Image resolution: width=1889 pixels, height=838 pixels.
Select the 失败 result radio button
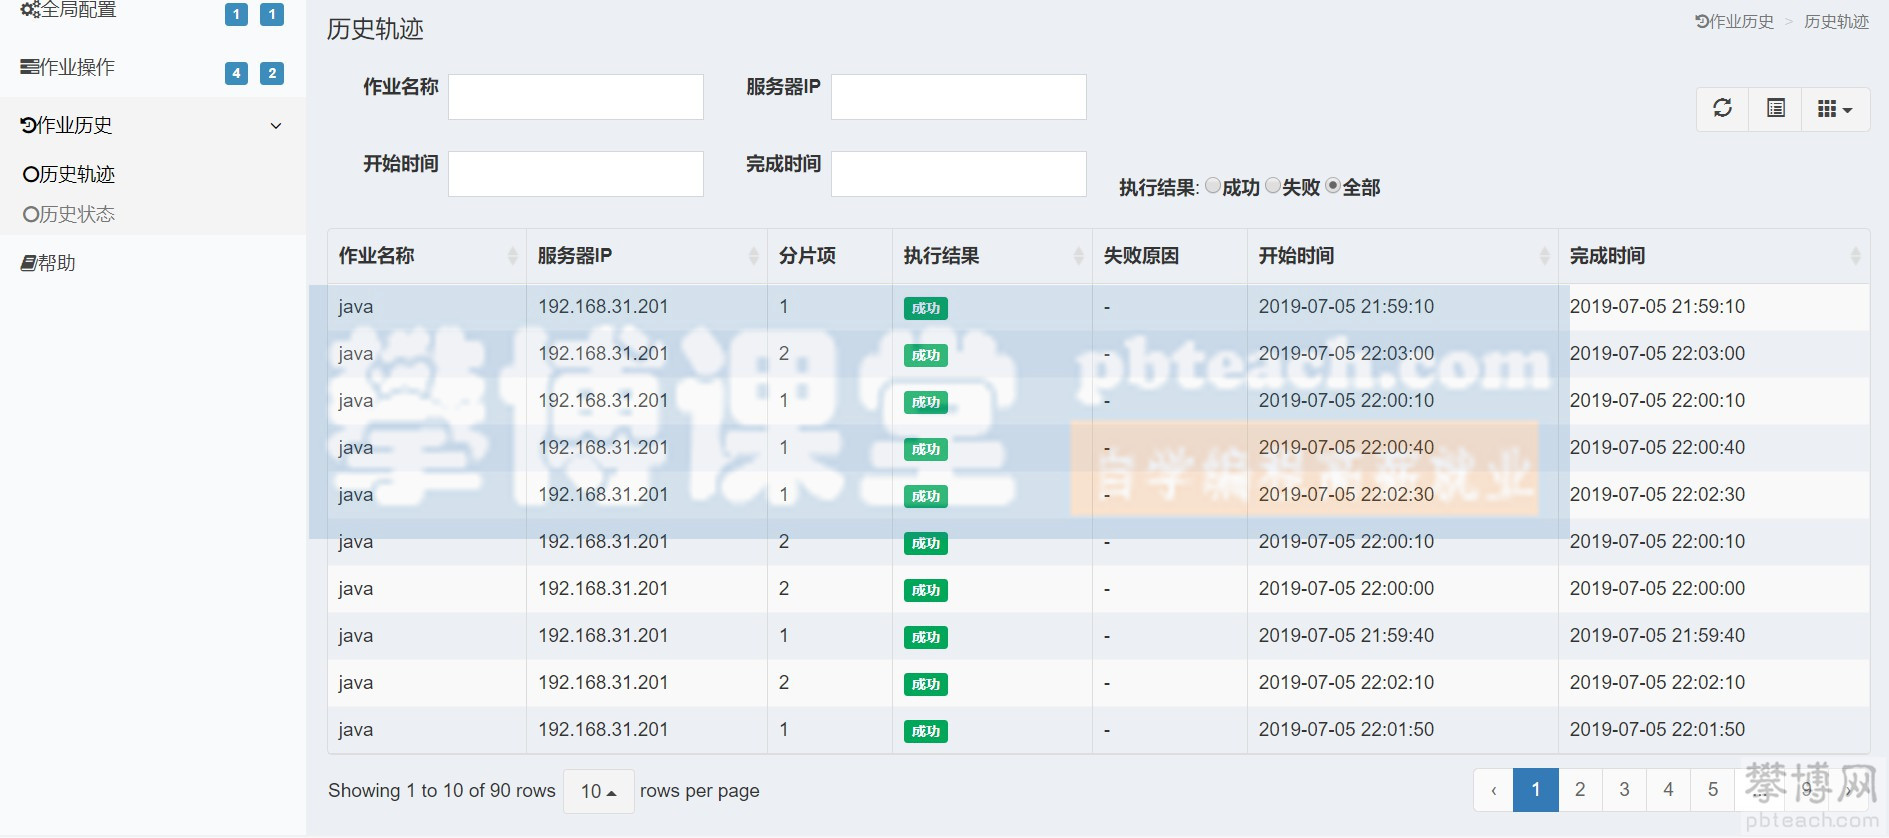pyautogui.click(x=1273, y=186)
